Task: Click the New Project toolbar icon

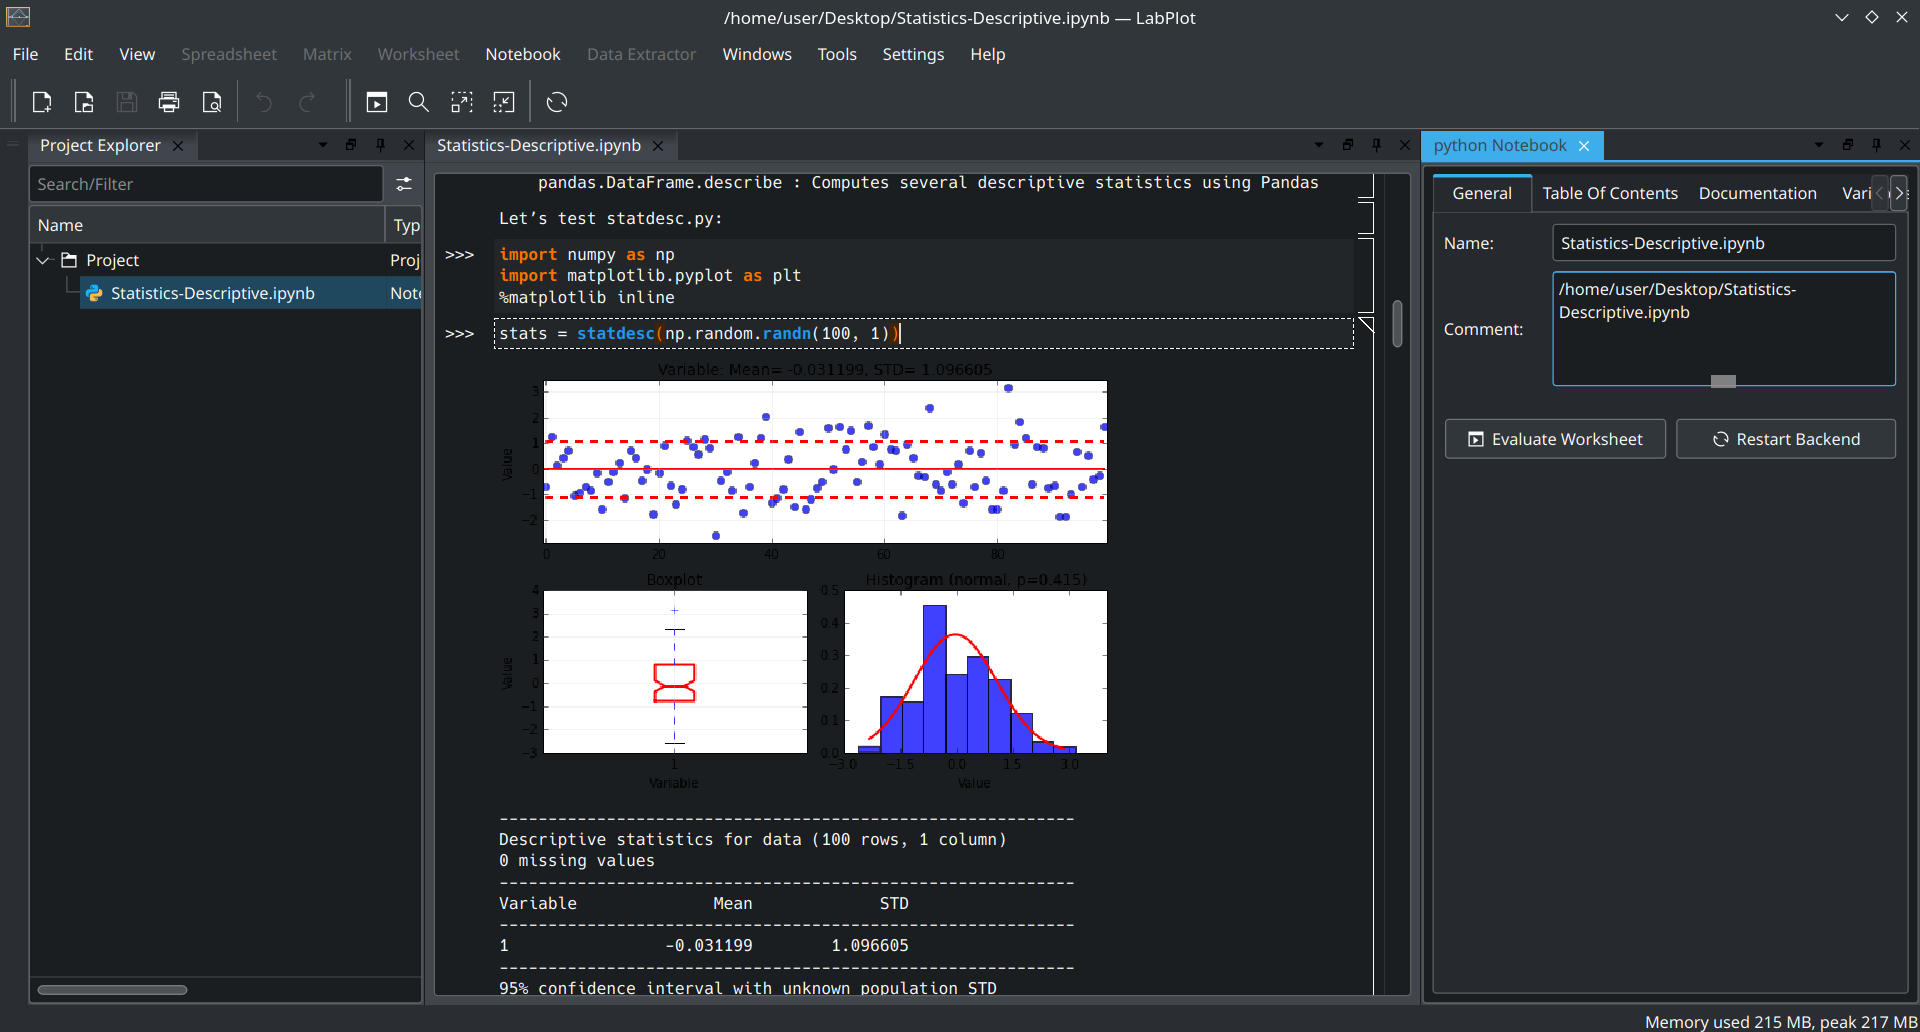Action: (42, 102)
